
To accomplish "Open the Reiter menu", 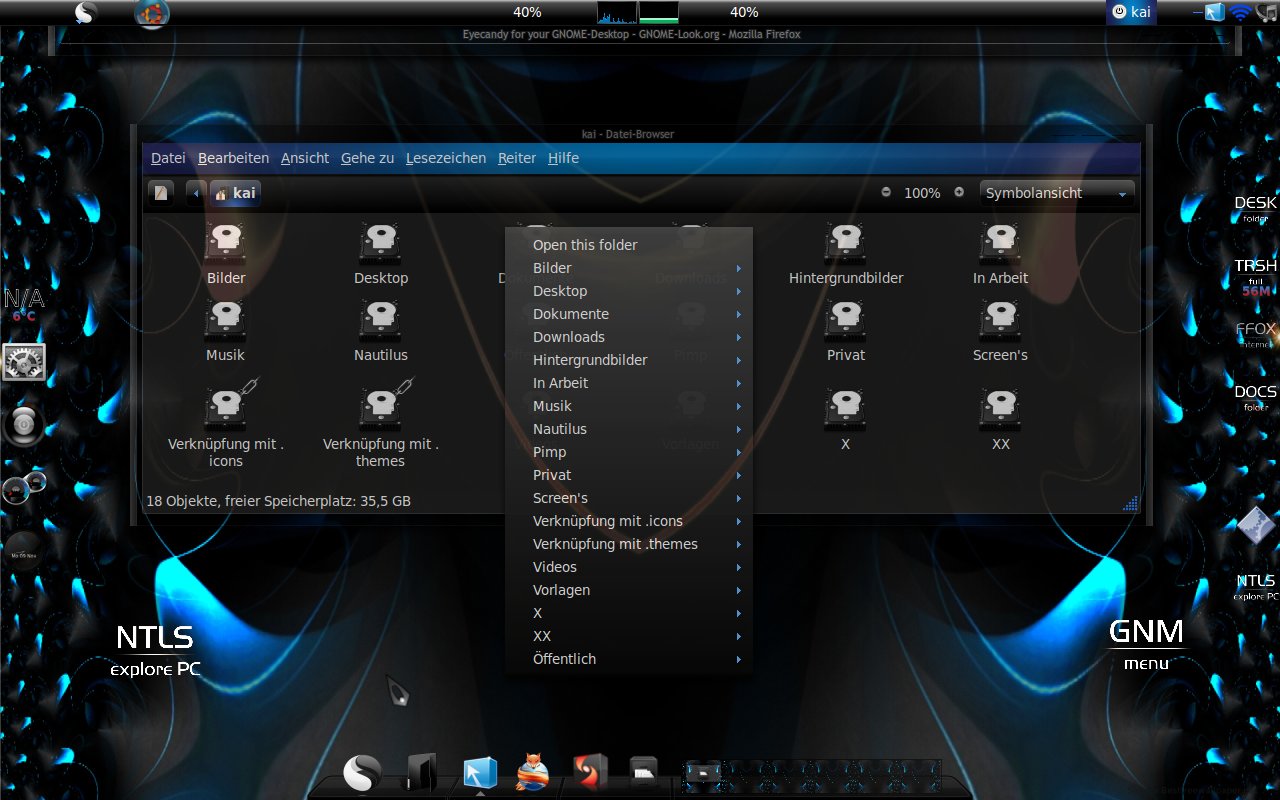I will point(517,158).
